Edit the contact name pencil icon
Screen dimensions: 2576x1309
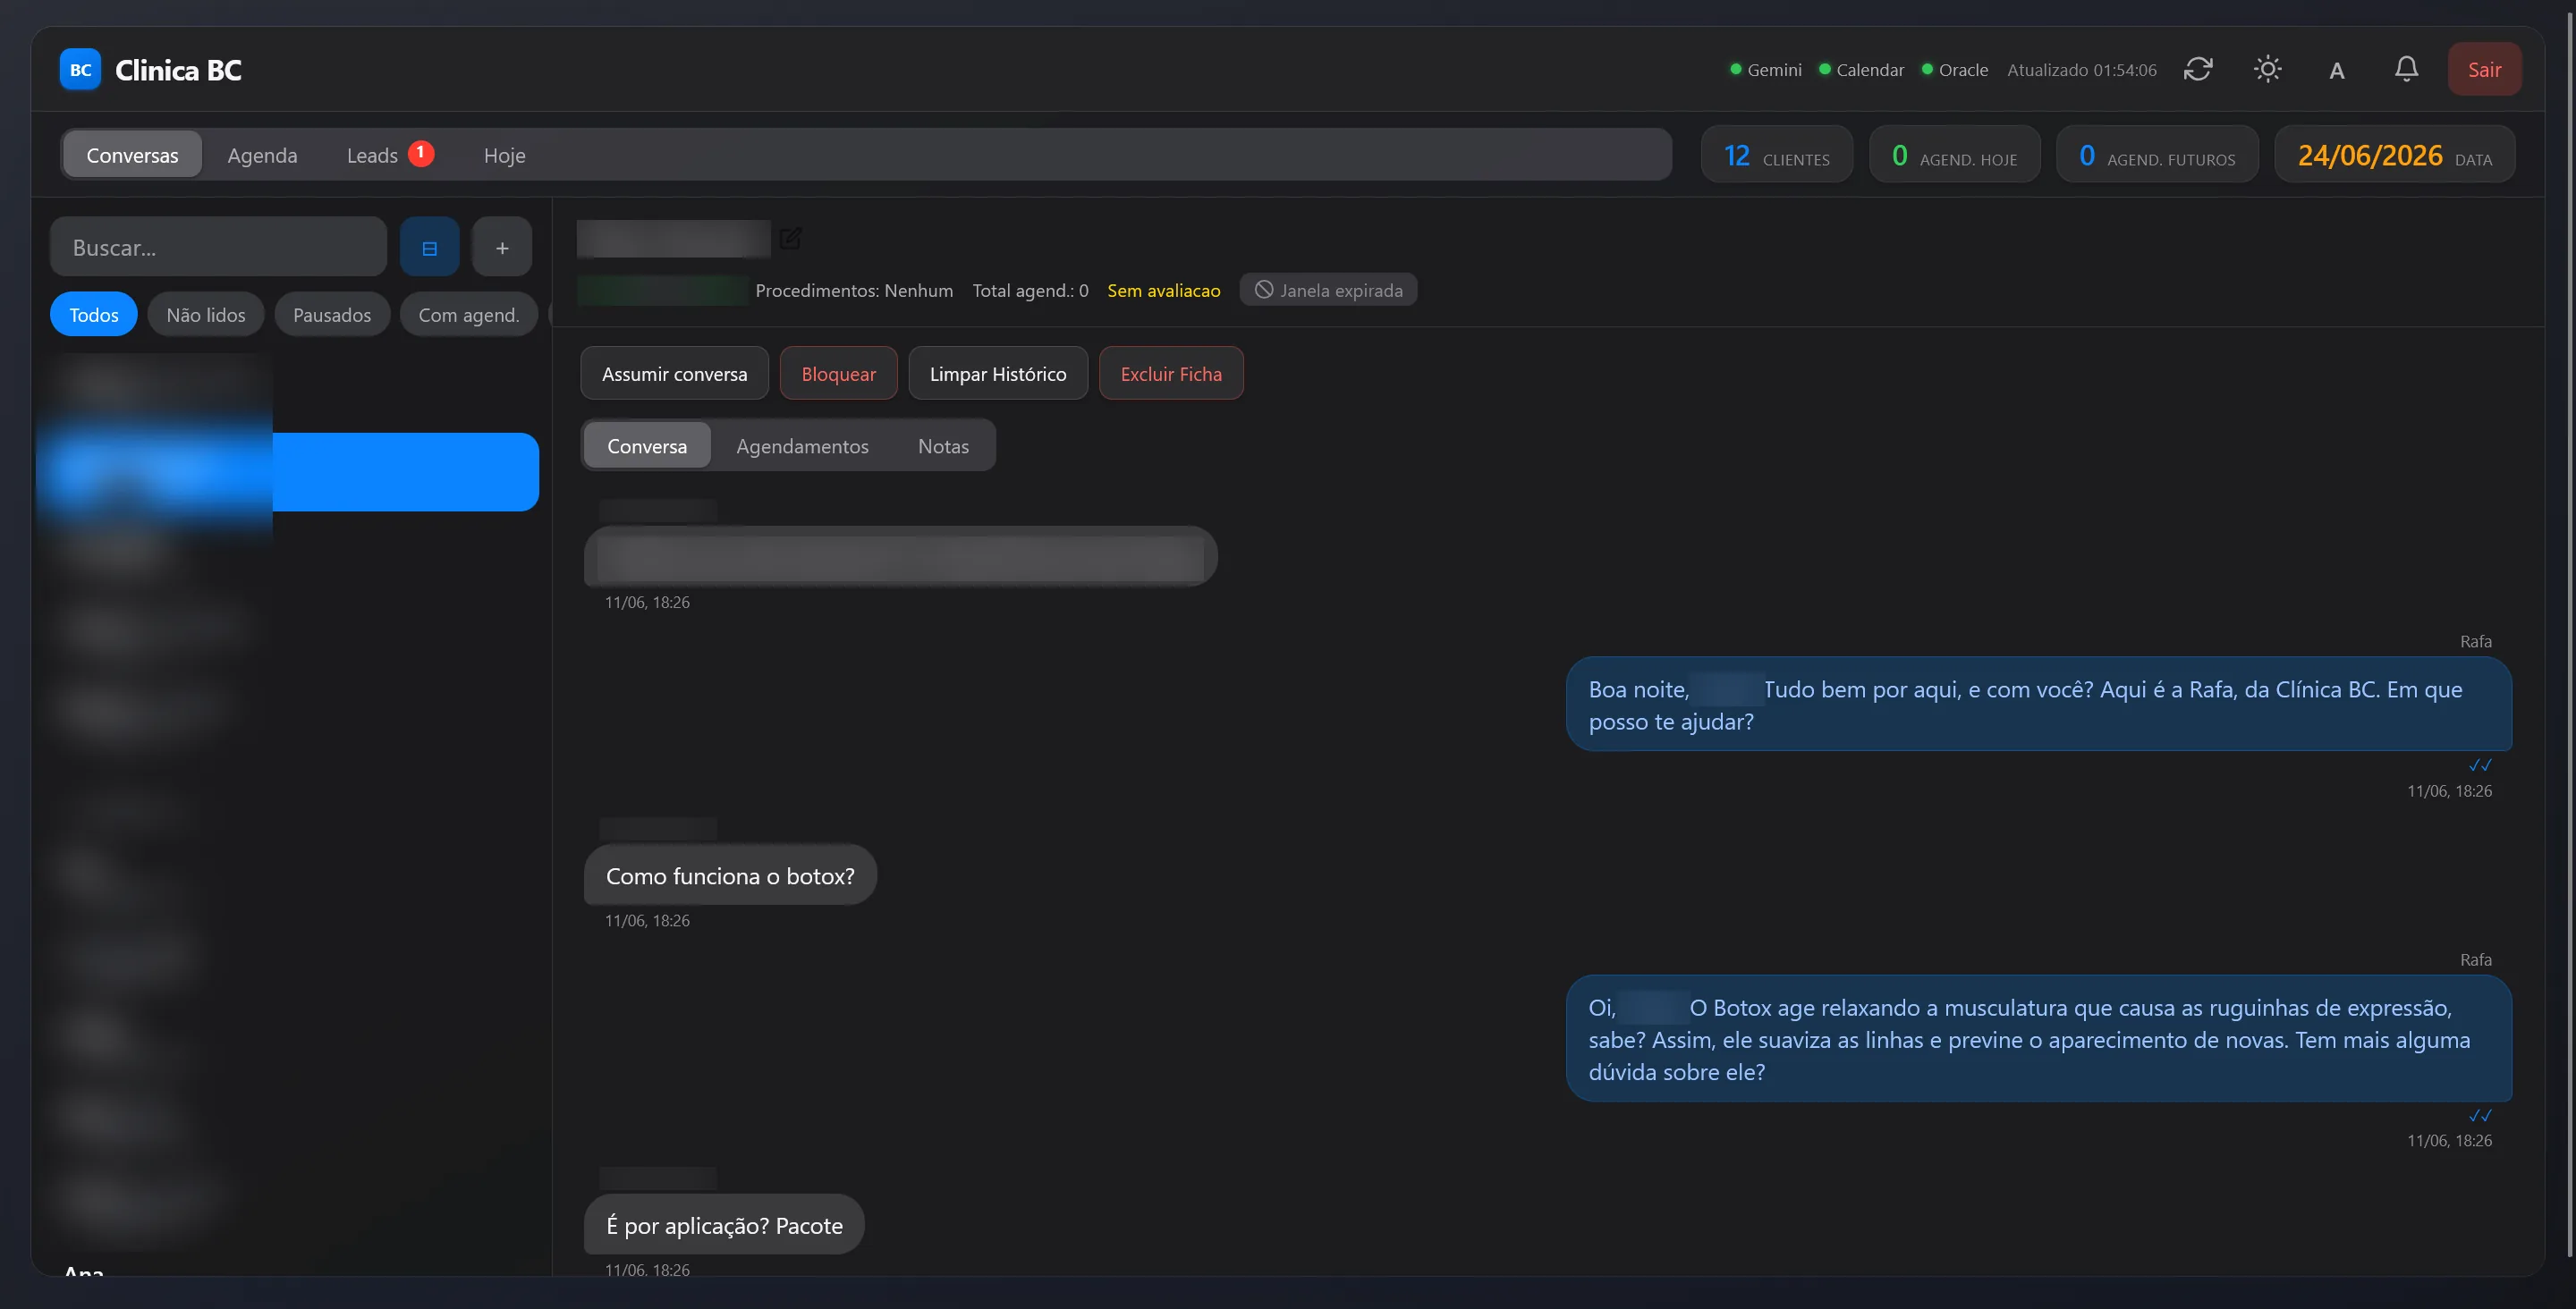[x=790, y=238]
